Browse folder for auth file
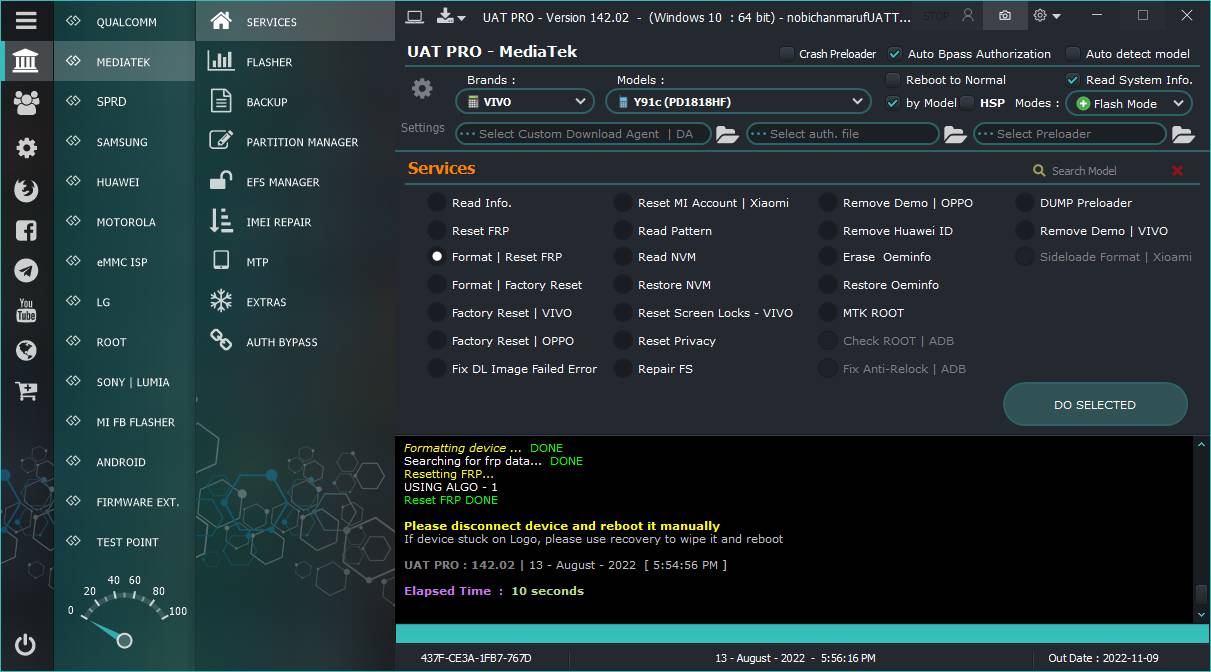Image resolution: width=1211 pixels, height=672 pixels. point(955,134)
